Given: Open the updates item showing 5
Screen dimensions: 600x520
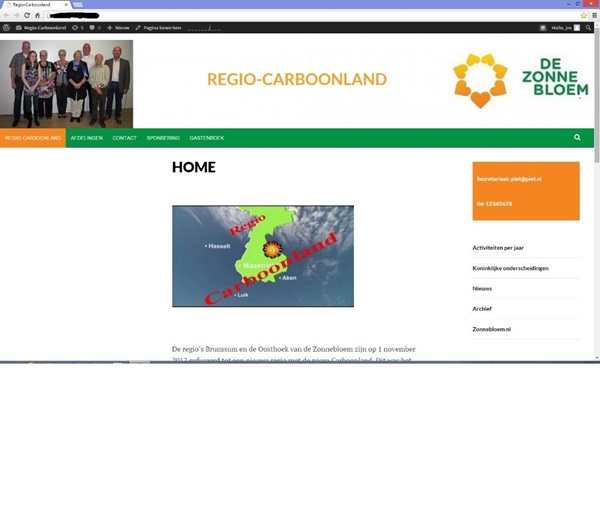Looking at the screenshot, I should point(78,28).
